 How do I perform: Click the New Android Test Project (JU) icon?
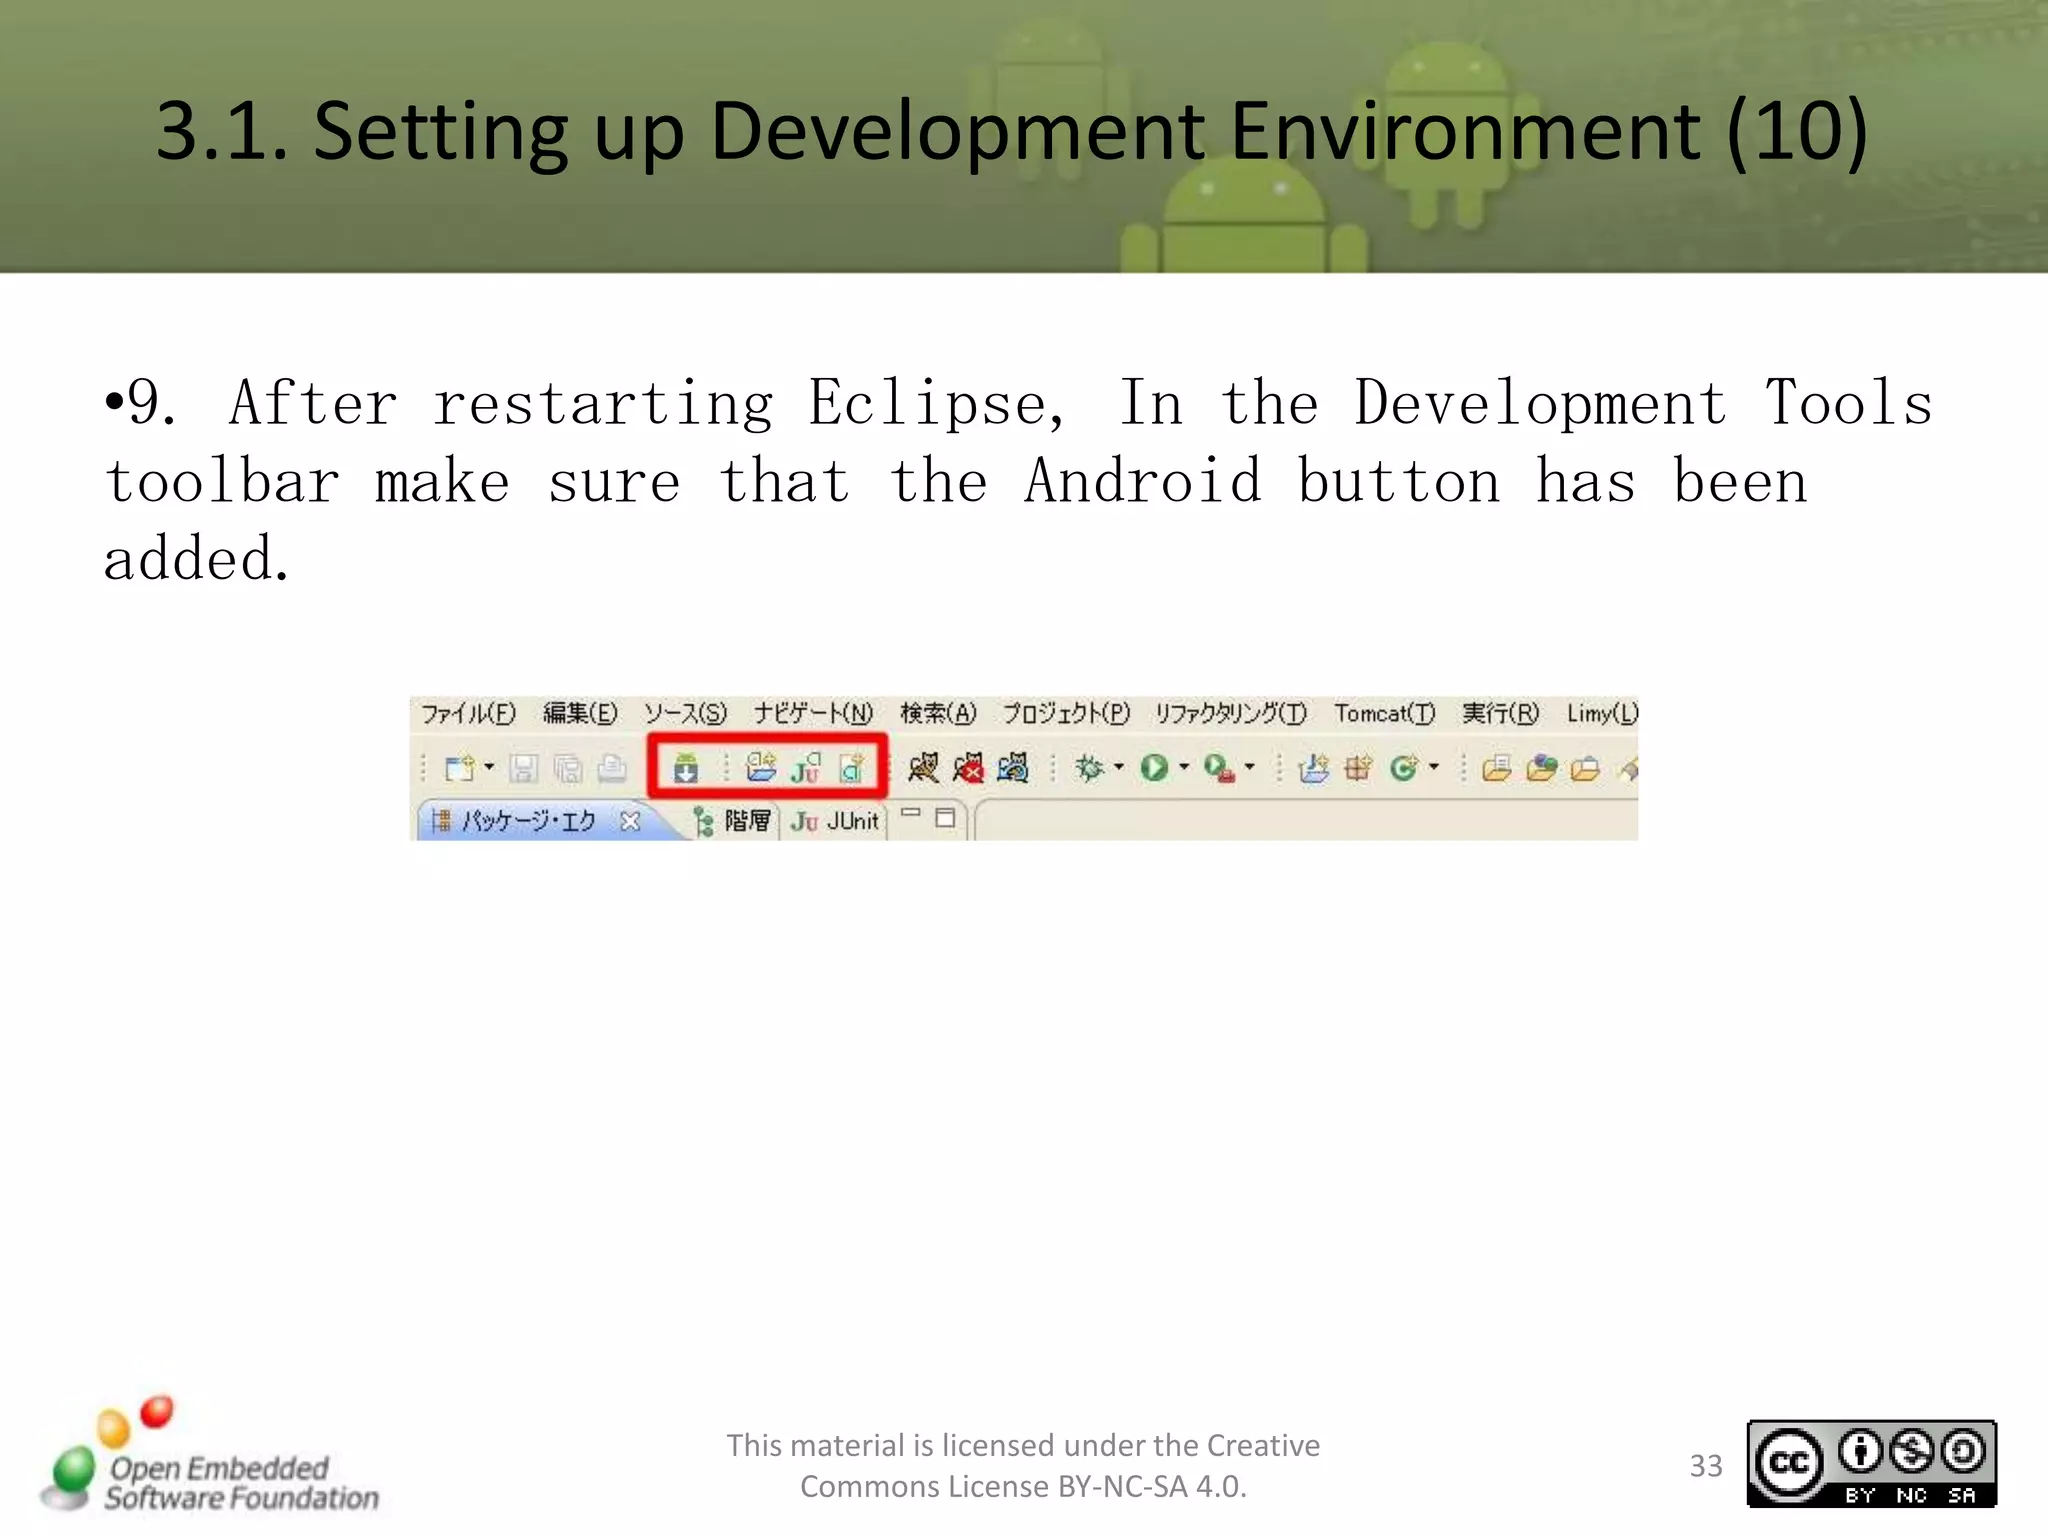[805, 768]
